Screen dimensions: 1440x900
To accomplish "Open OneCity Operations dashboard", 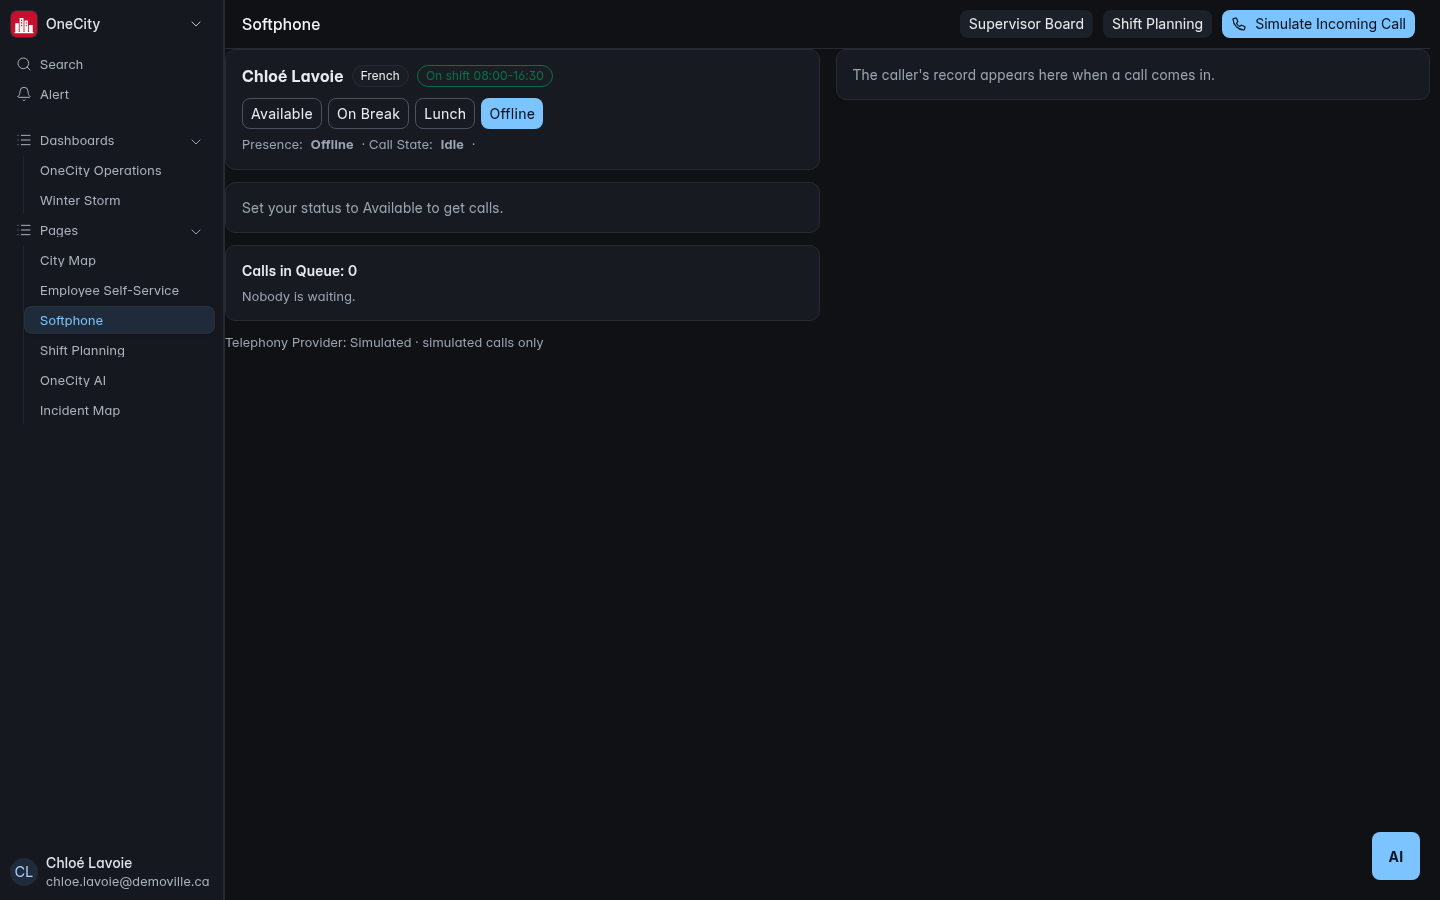I will tap(119, 171).
